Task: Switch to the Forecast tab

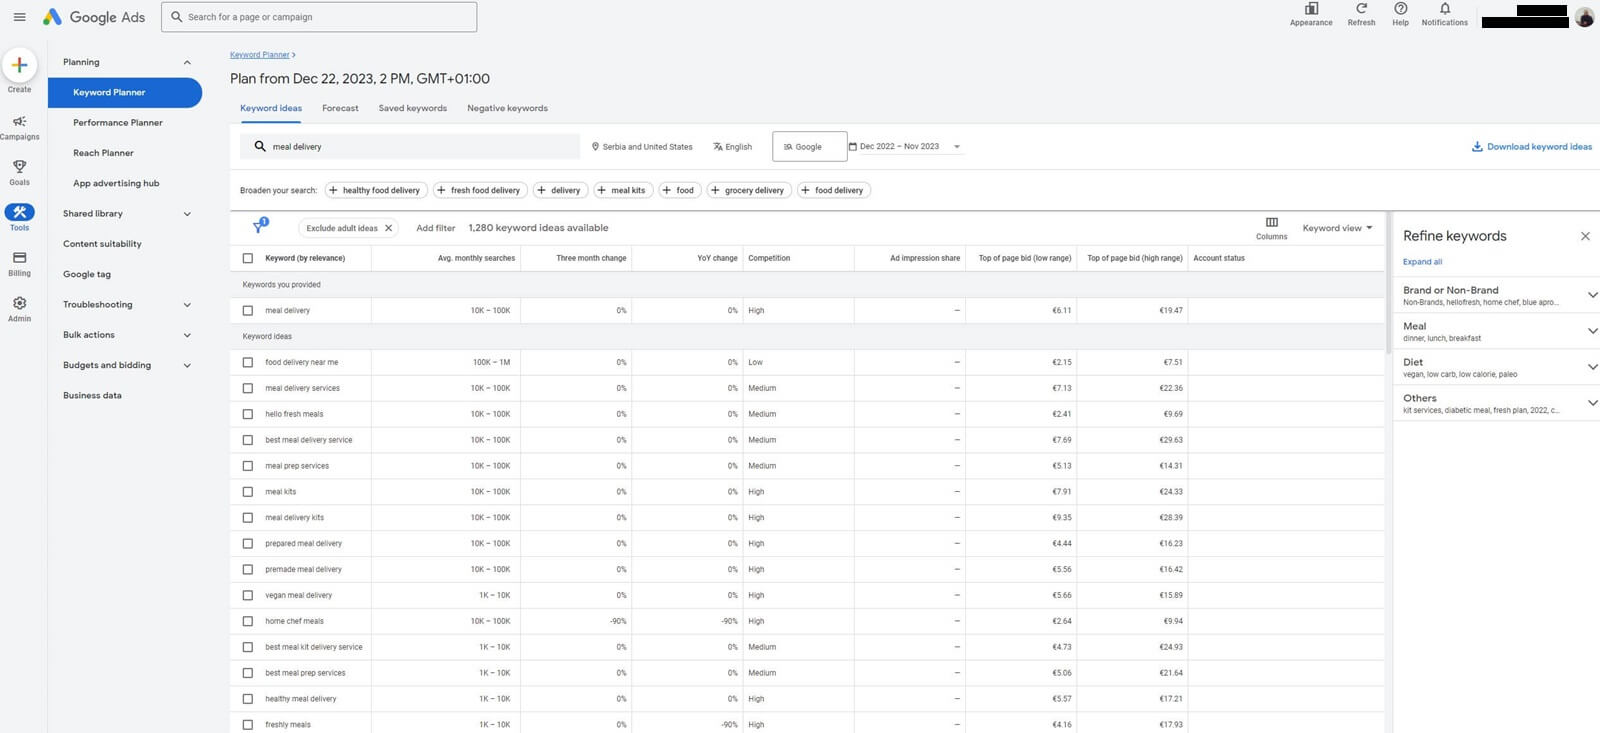Action: (340, 108)
